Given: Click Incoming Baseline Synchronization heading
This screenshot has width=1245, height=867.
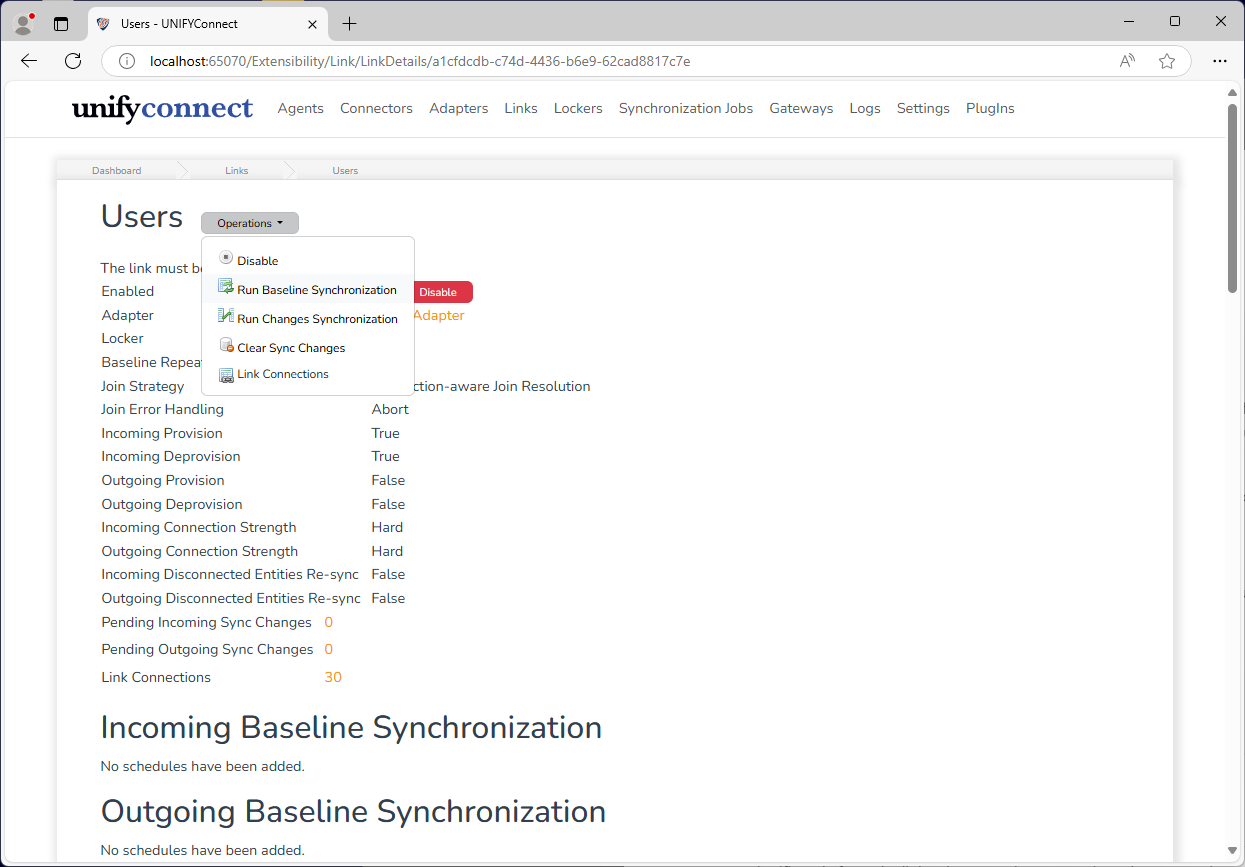Looking at the screenshot, I should 352,727.
